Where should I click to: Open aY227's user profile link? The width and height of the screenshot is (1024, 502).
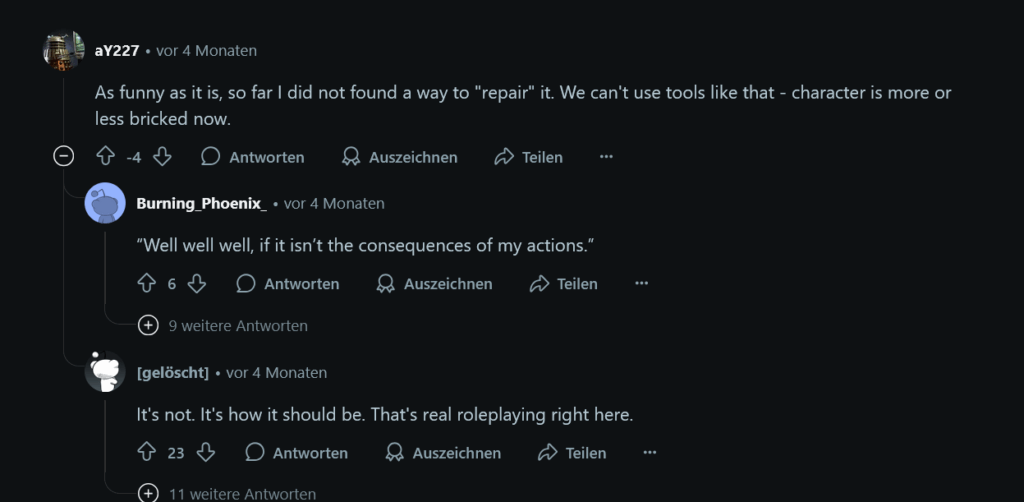coord(116,50)
